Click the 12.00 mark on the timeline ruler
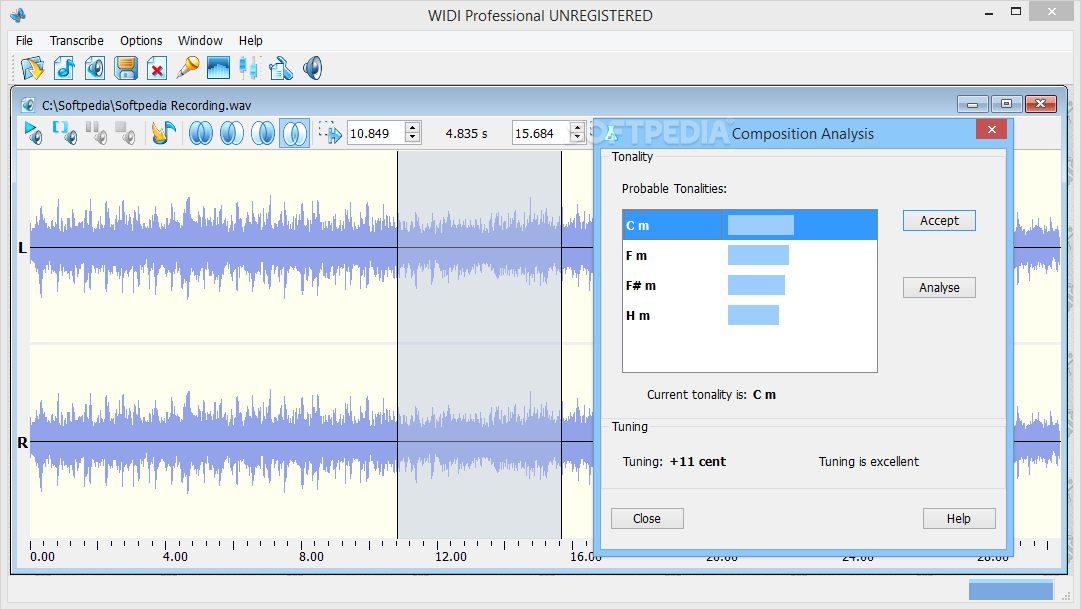The image size is (1081, 610). (x=451, y=556)
